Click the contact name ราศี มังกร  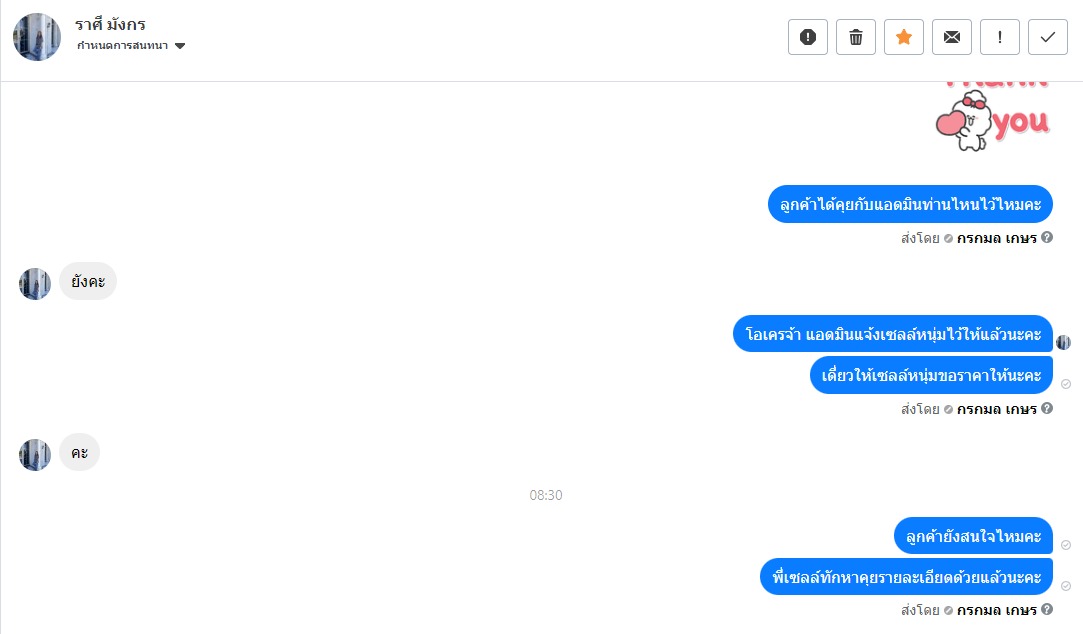tap(111, 25)
